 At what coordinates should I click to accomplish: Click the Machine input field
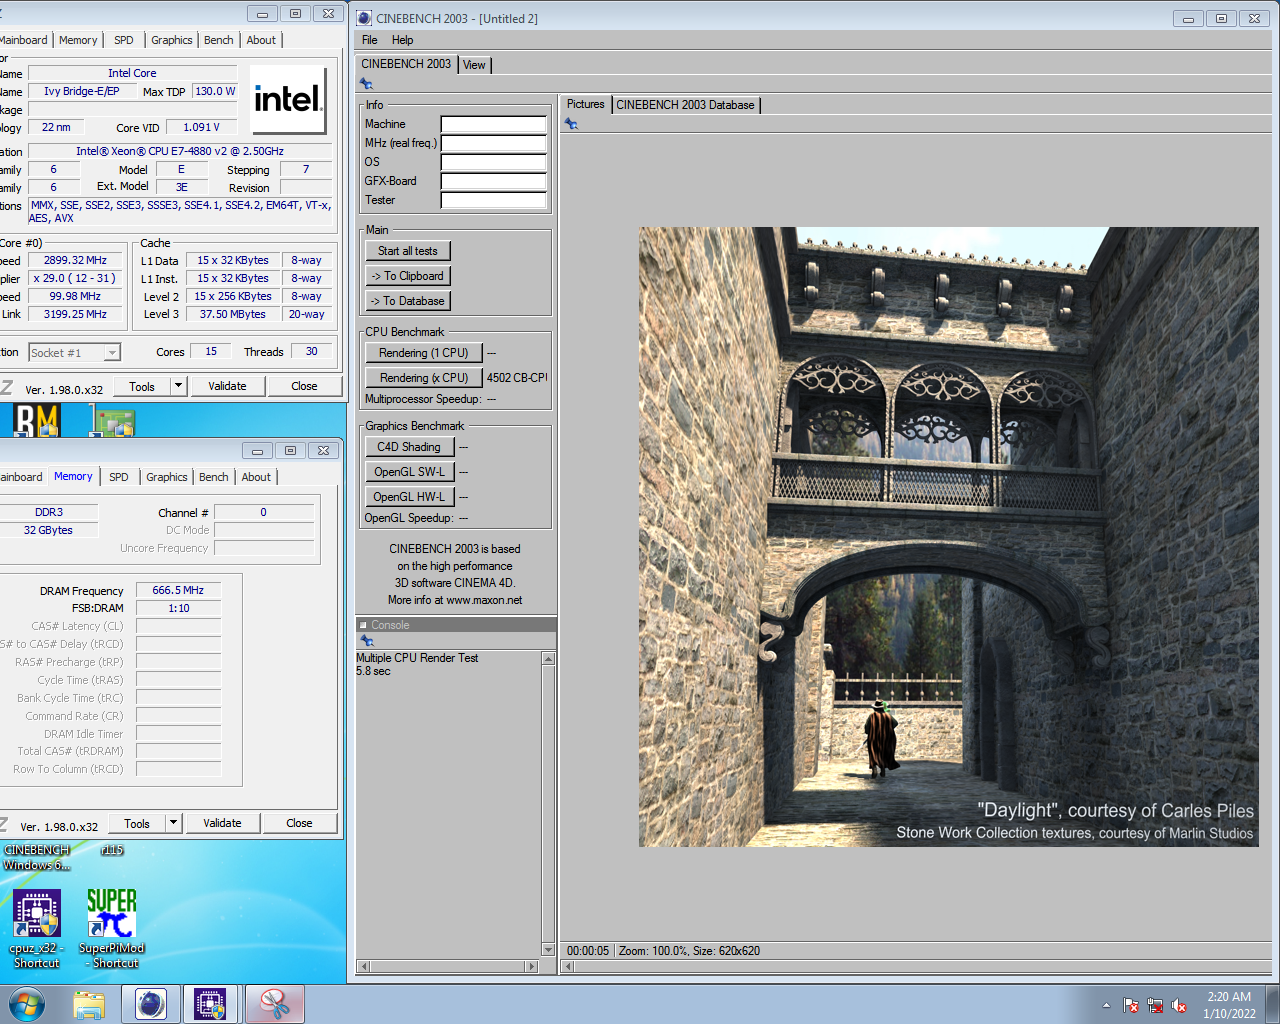click(x=494, y=124)
